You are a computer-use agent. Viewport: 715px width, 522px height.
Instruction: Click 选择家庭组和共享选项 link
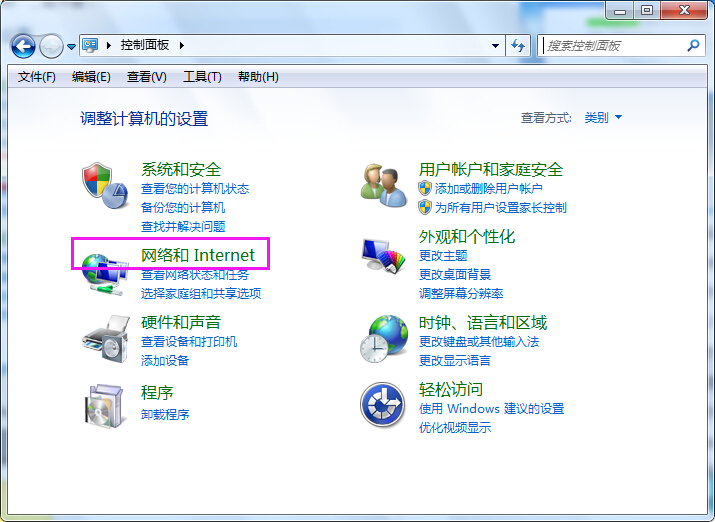click(x=201, y=294)
